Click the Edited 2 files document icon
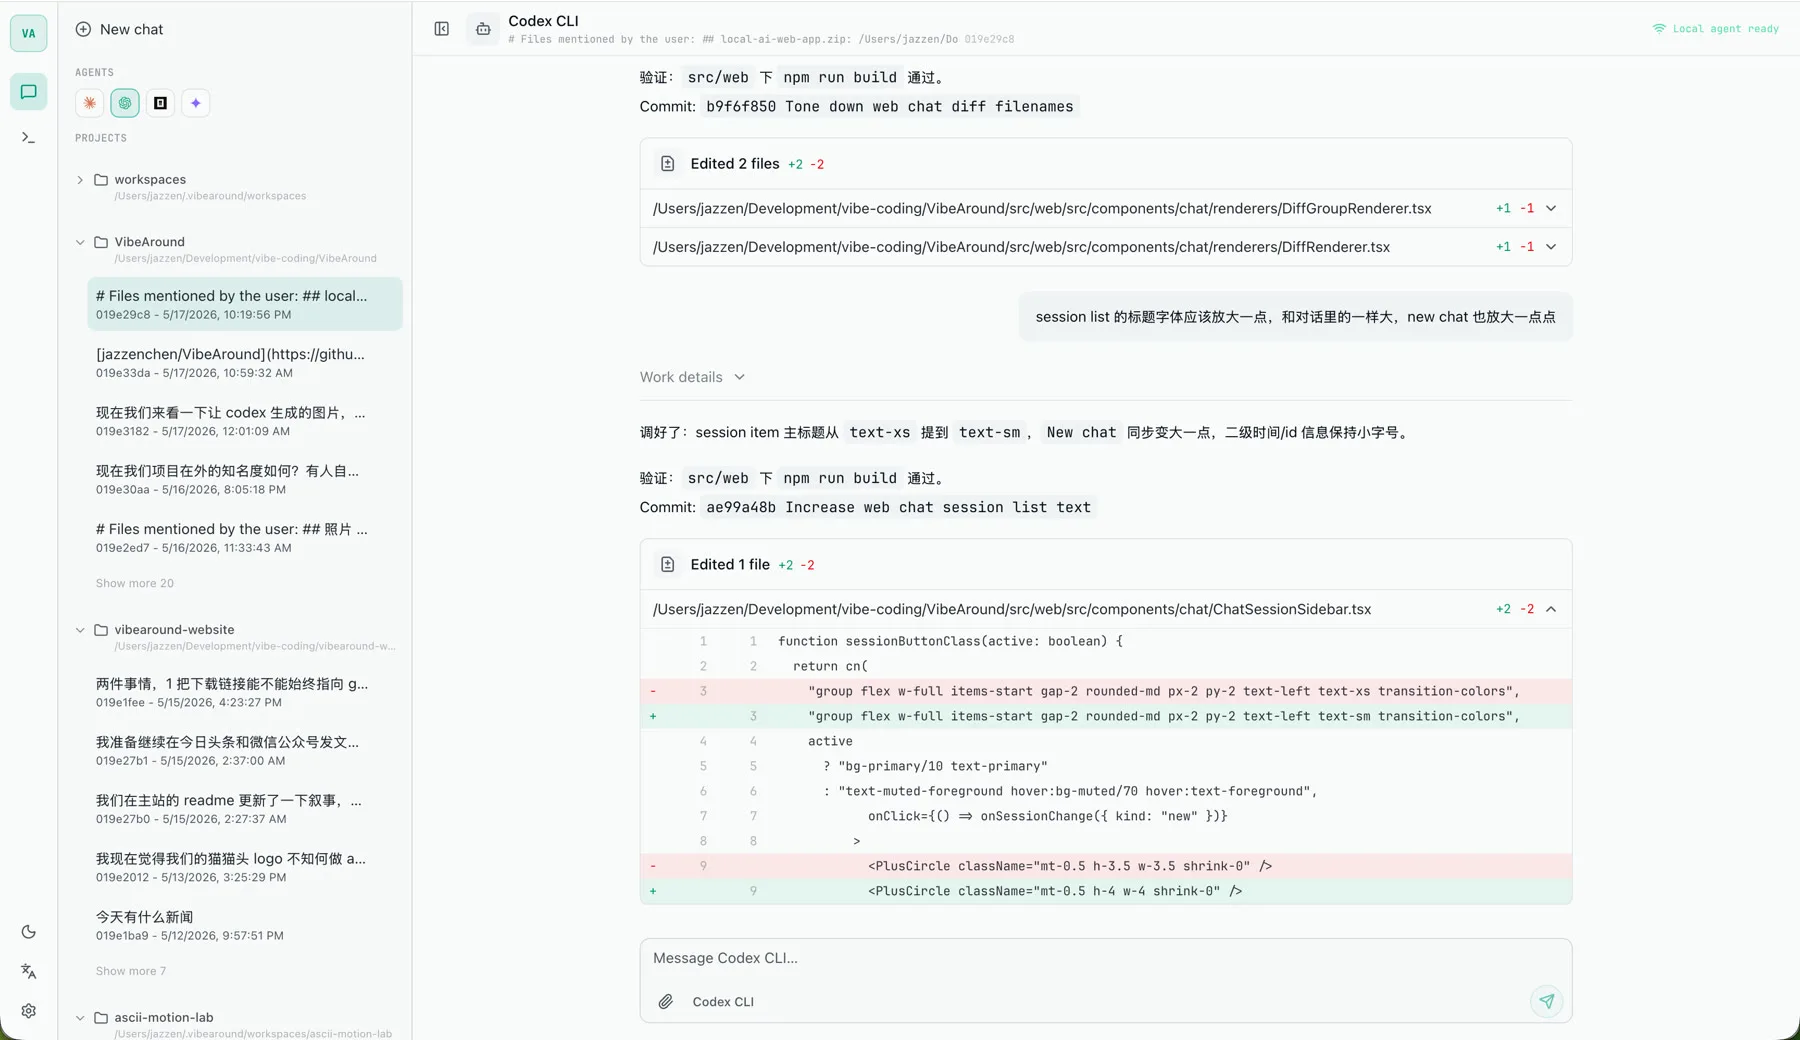 click(x=668, y=164)
